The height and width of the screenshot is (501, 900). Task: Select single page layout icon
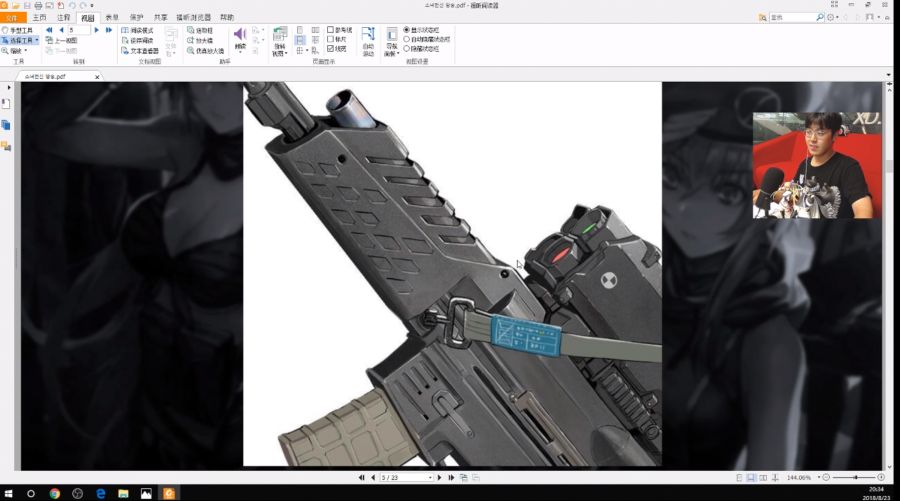(300, 30)
